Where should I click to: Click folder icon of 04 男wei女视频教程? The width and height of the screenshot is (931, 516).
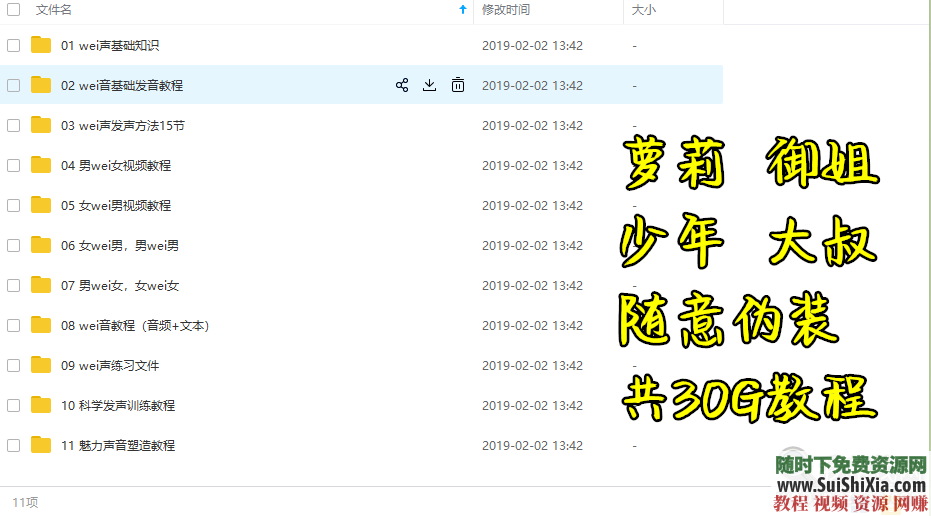tap(41, 165)
